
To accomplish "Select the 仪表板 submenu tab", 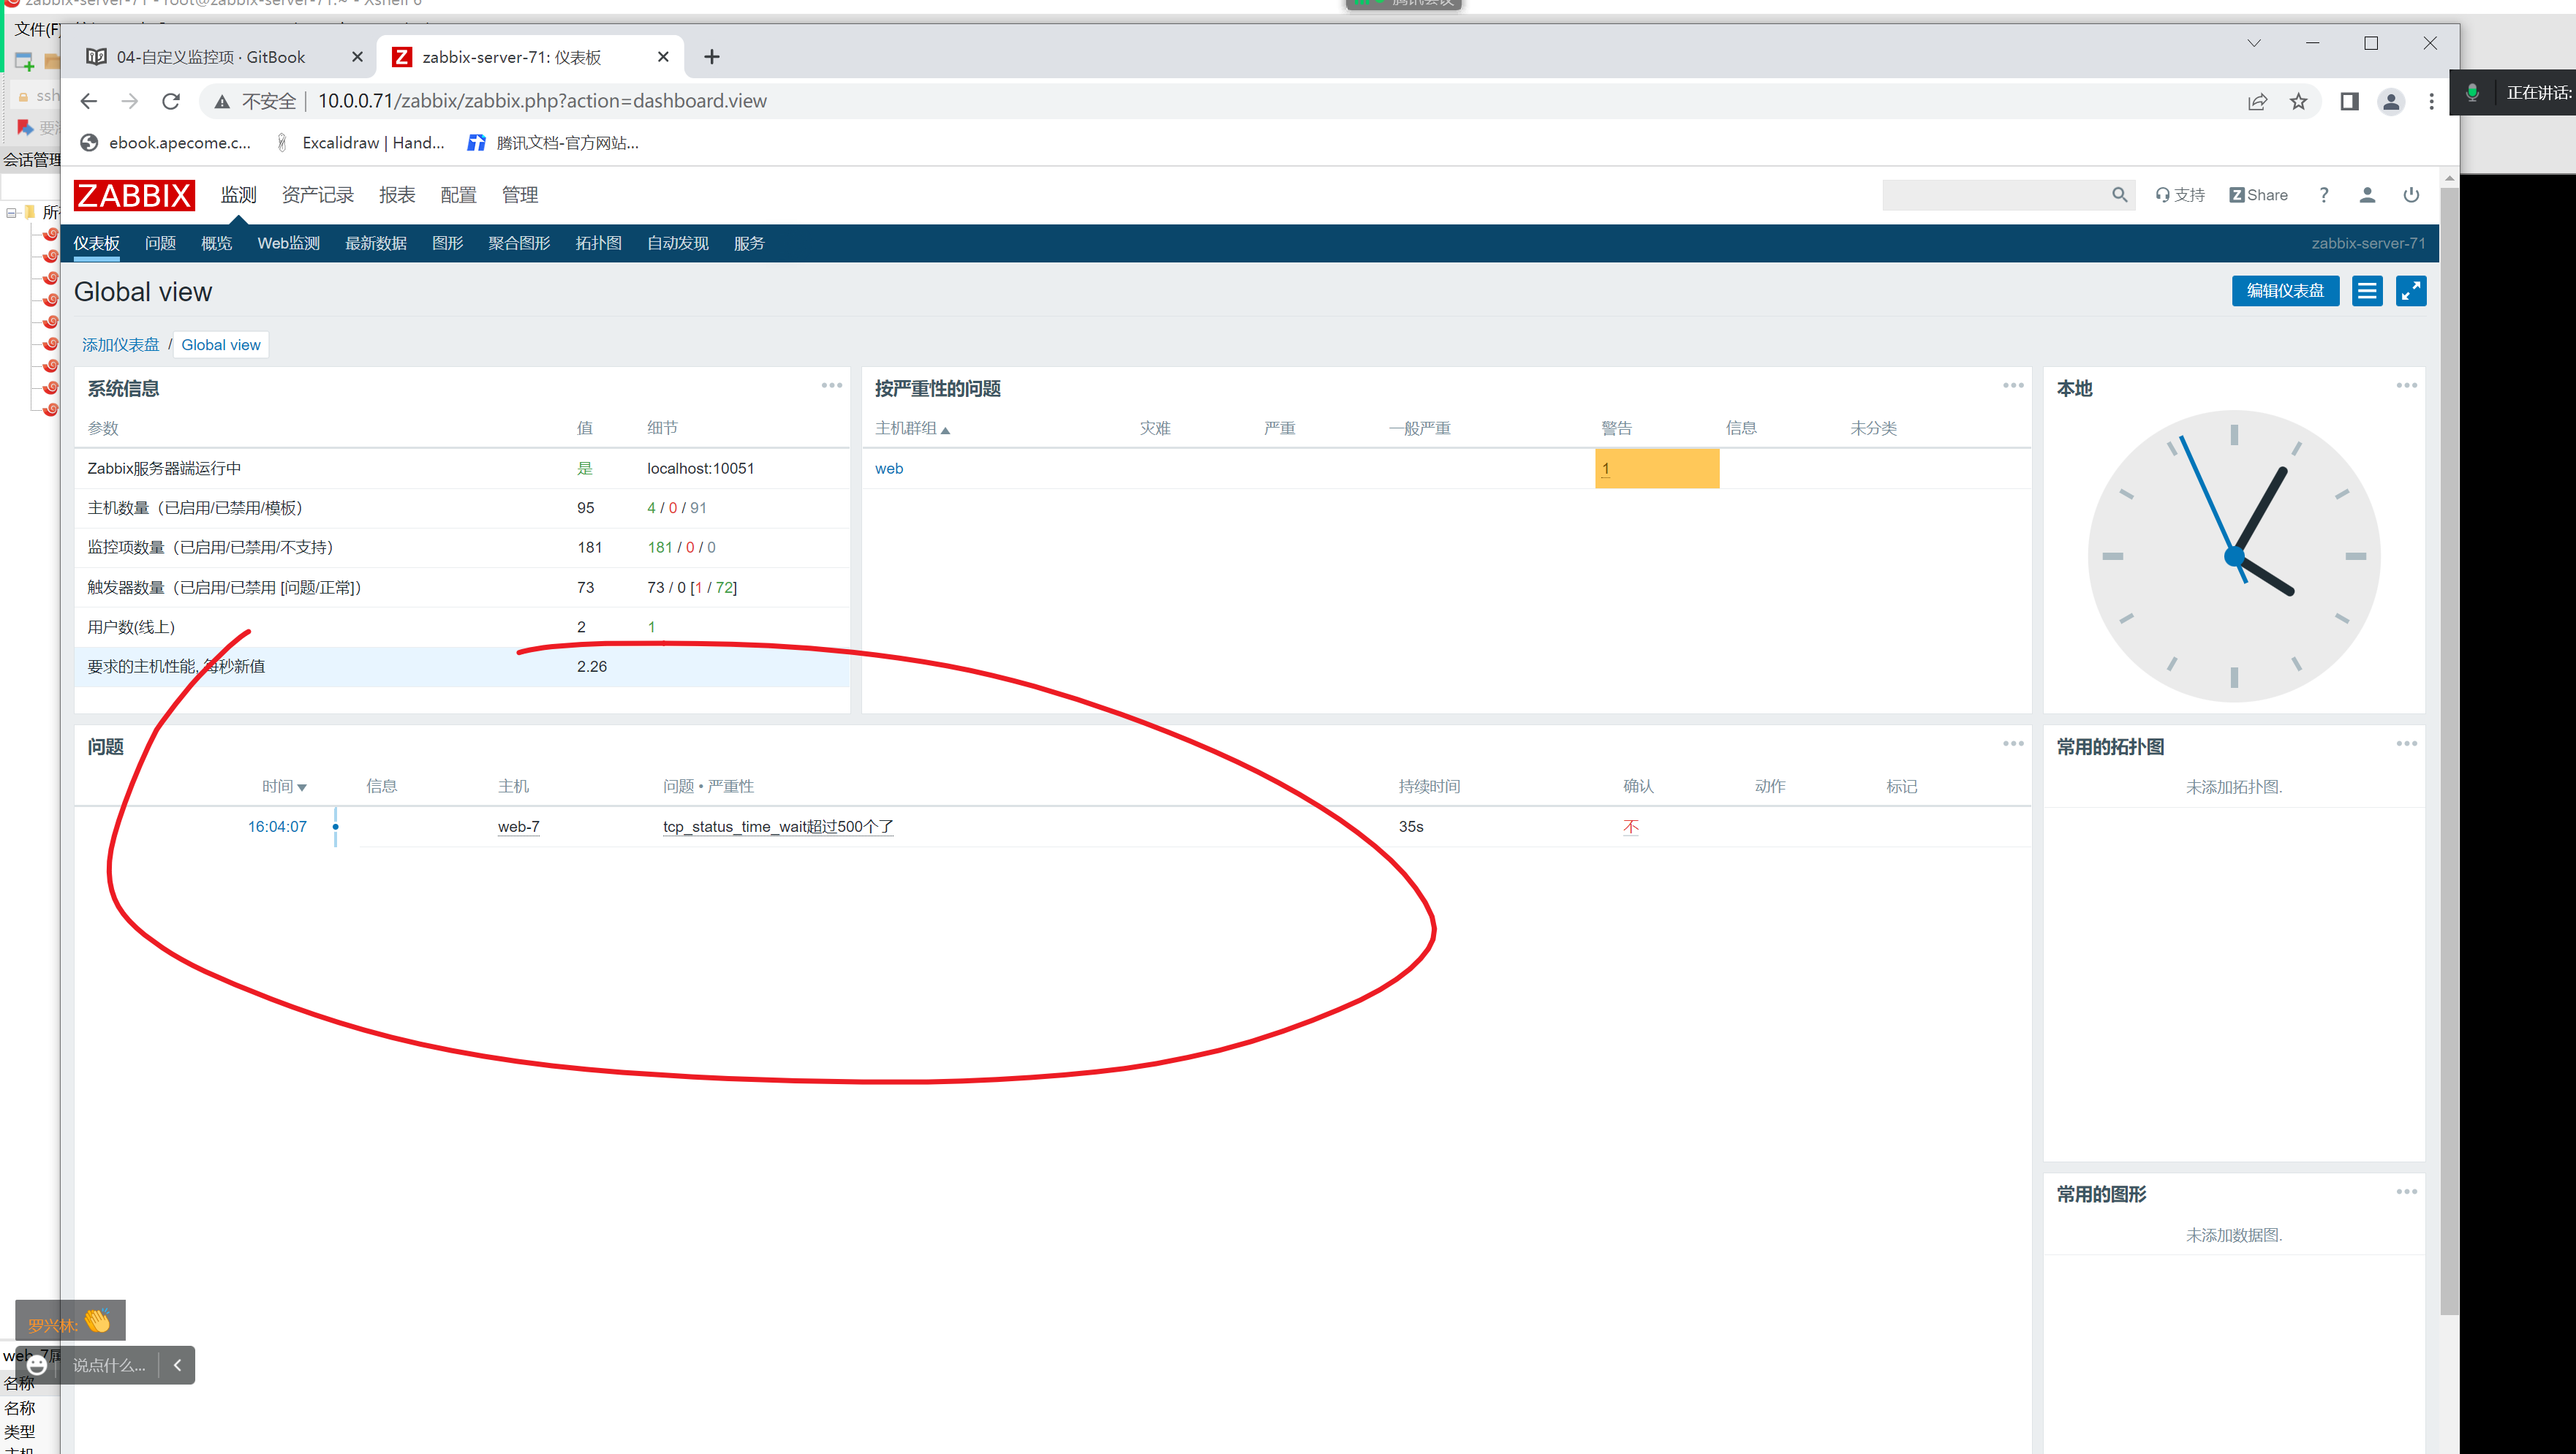I will tap(96, 243).
